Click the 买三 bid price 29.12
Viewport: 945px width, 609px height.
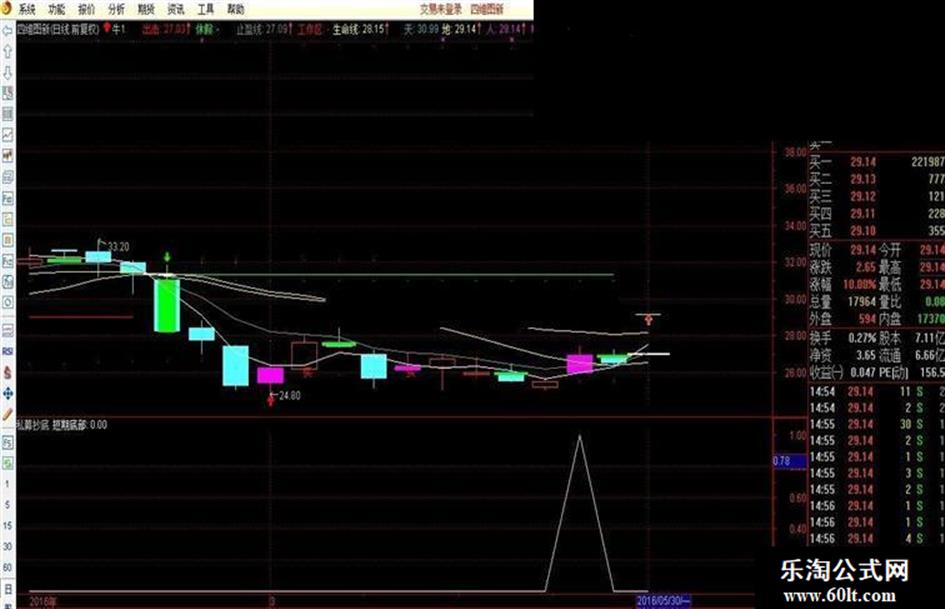(863, 197)
